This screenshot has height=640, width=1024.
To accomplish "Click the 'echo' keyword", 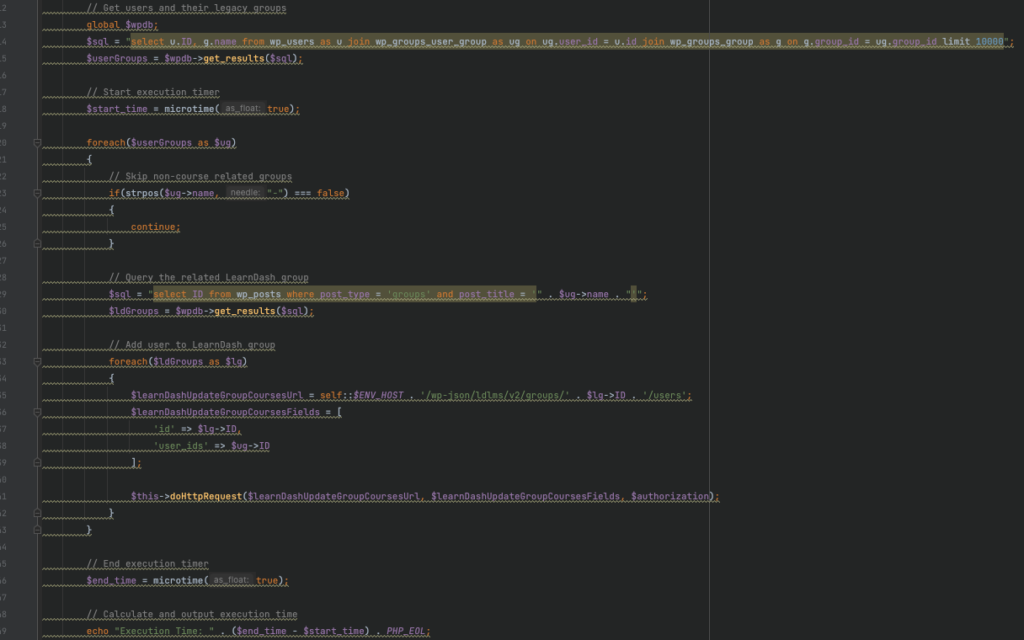I will click(97, 632).
